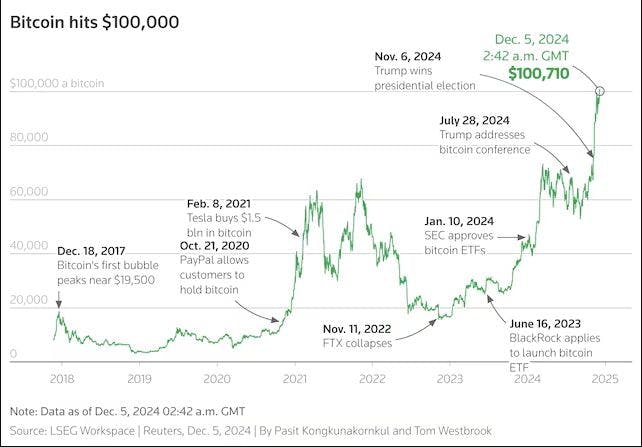Click the "$100,000 a bitcoin" y-axis label
The width and height of the screenshot is (642, 447).
pos(58,84)
